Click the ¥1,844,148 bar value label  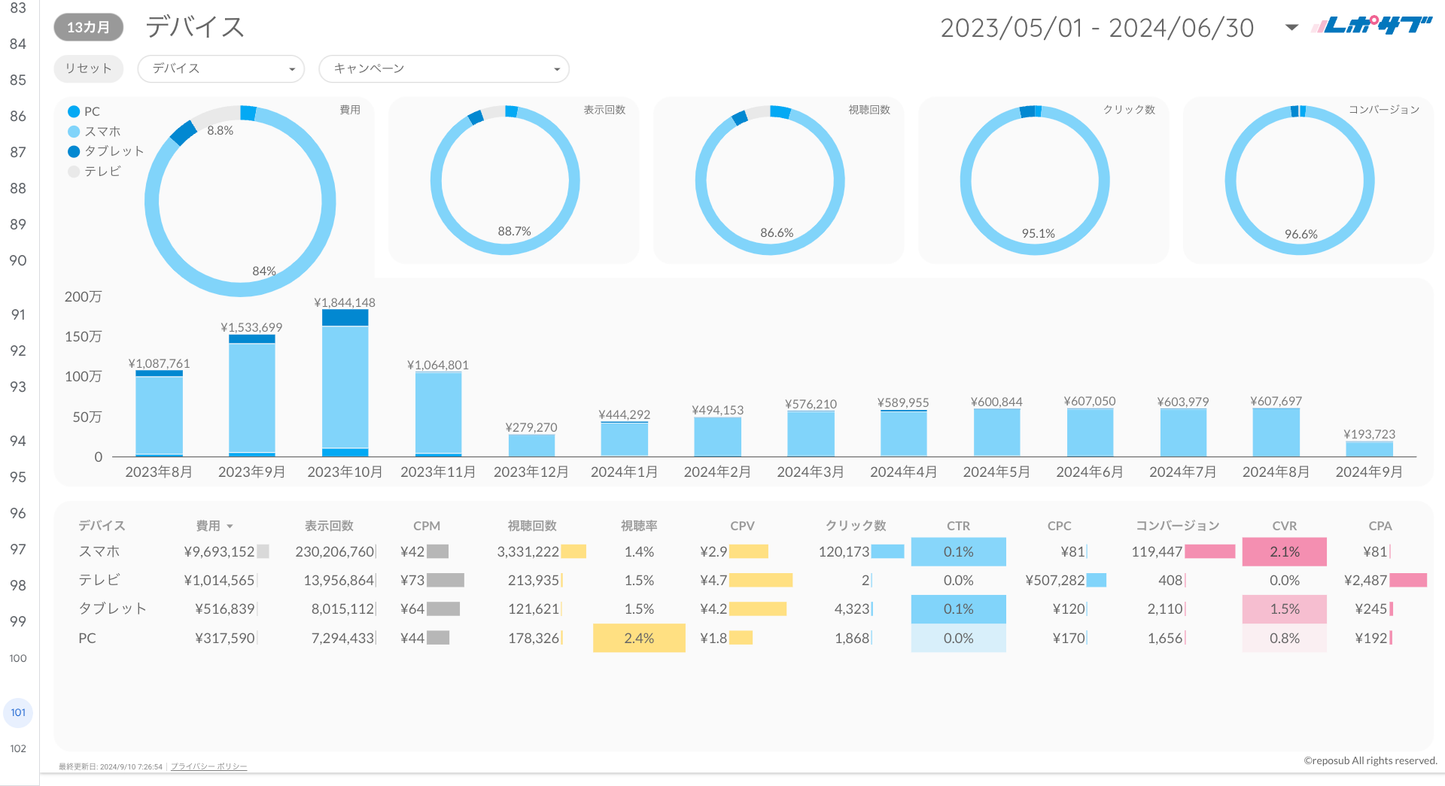click(345, 302)
